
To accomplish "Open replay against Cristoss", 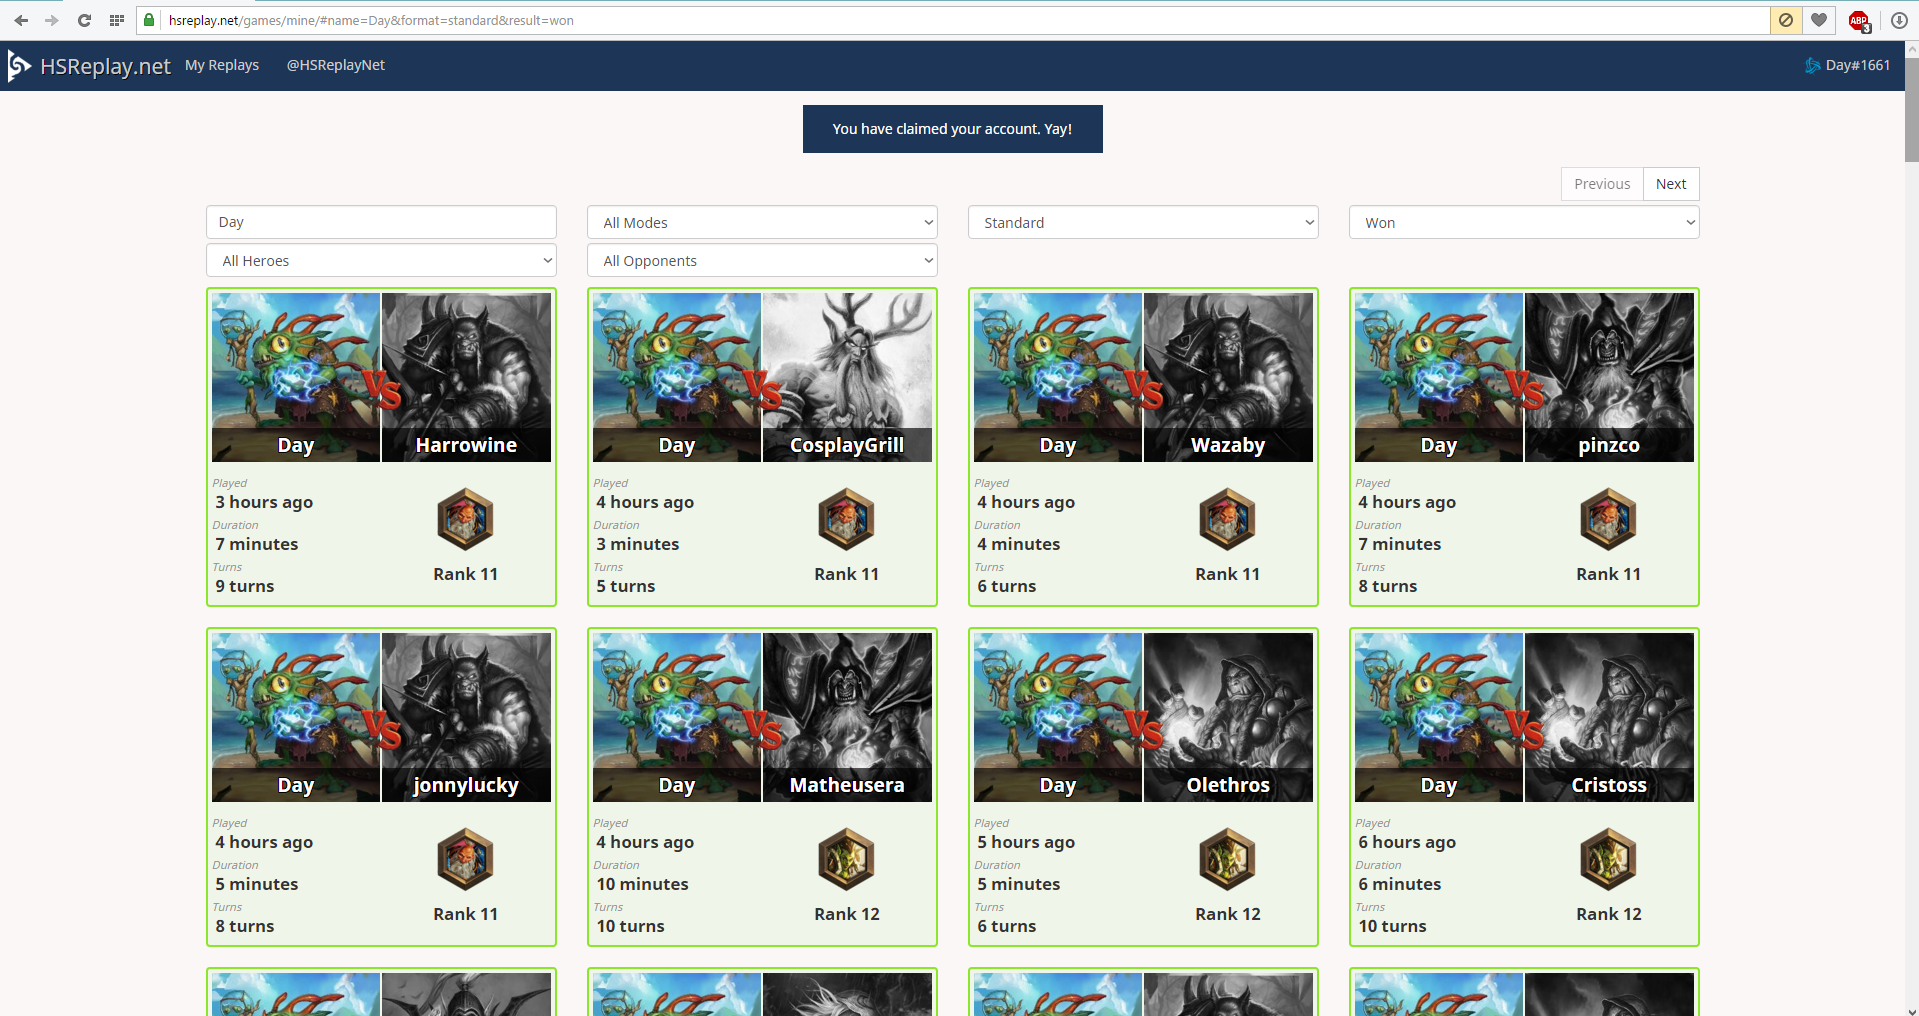I will [x=1524, y=787].
